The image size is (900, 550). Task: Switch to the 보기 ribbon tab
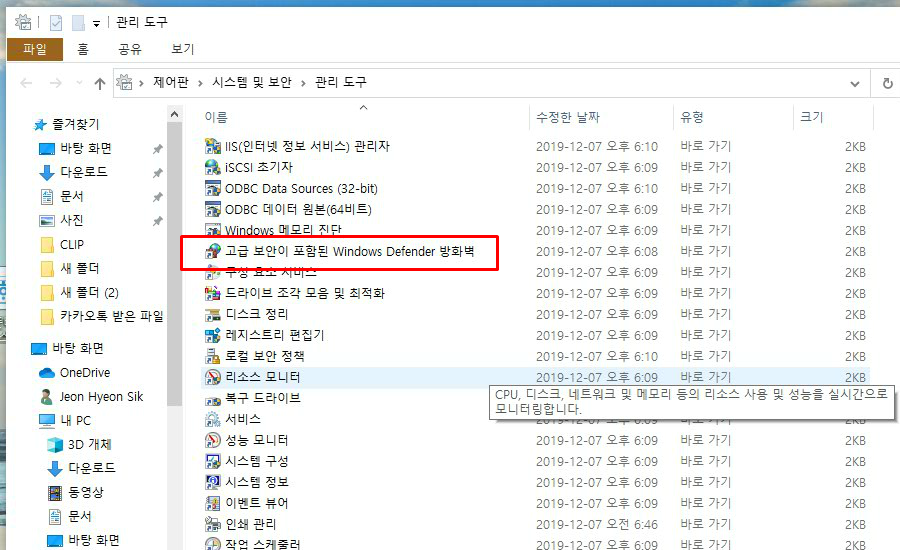click(x=183, y=49)
